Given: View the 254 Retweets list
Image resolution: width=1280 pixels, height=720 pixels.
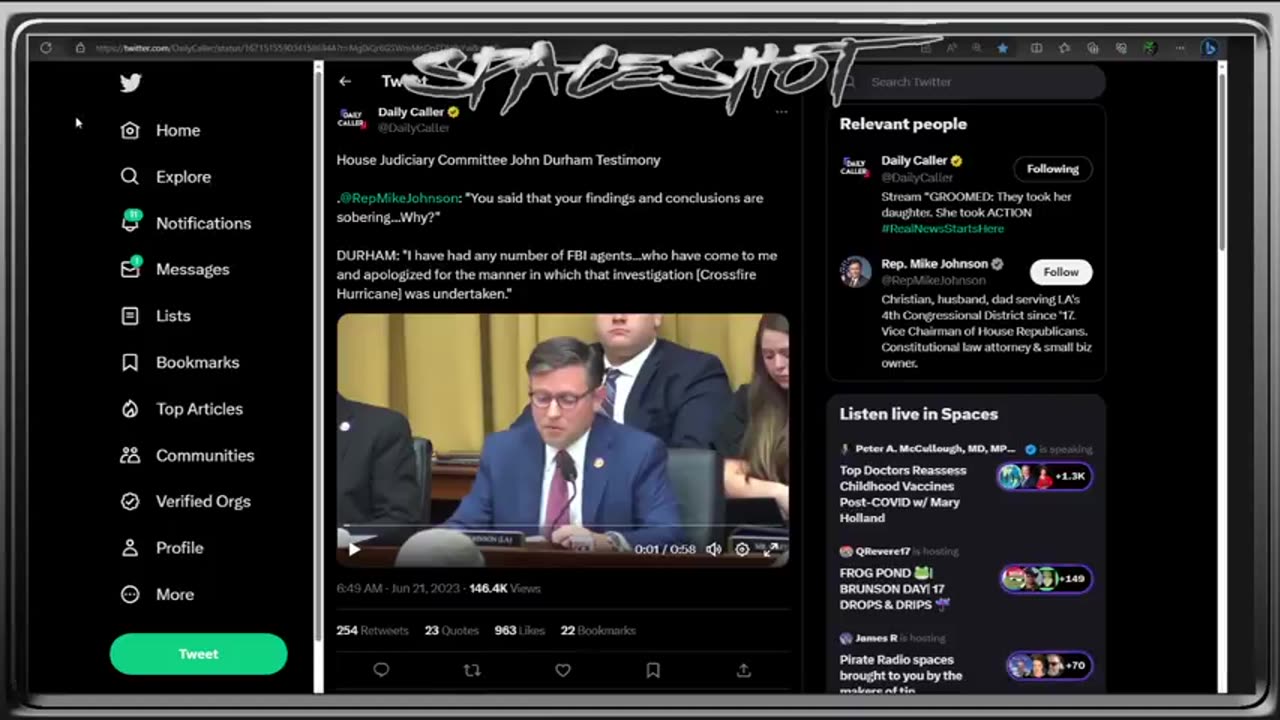Looking at the screenshot, I should [373, 630].
